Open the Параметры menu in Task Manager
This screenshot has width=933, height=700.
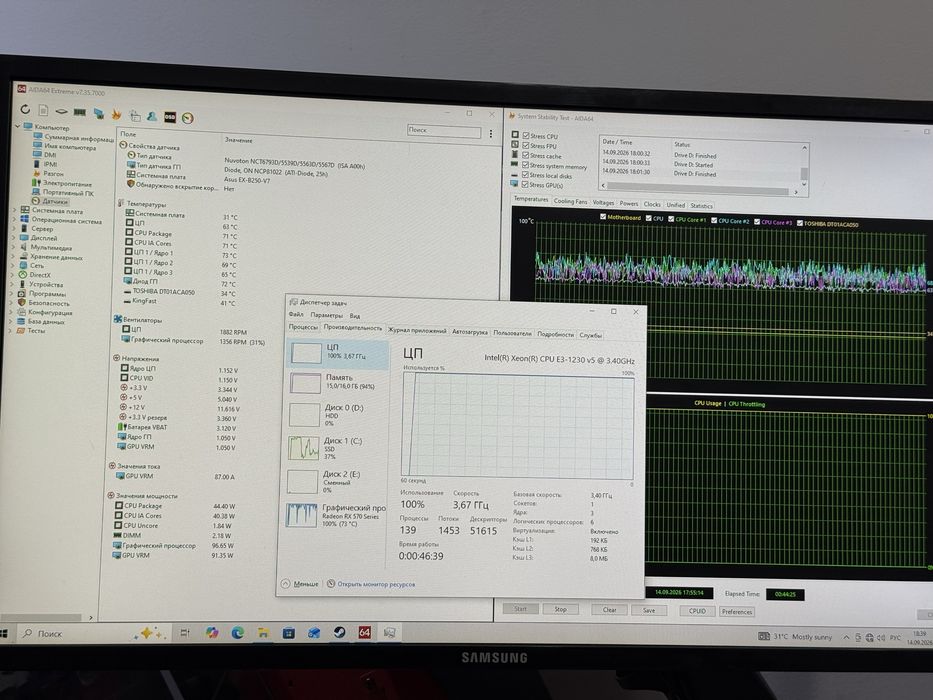(x=327, y=315)
